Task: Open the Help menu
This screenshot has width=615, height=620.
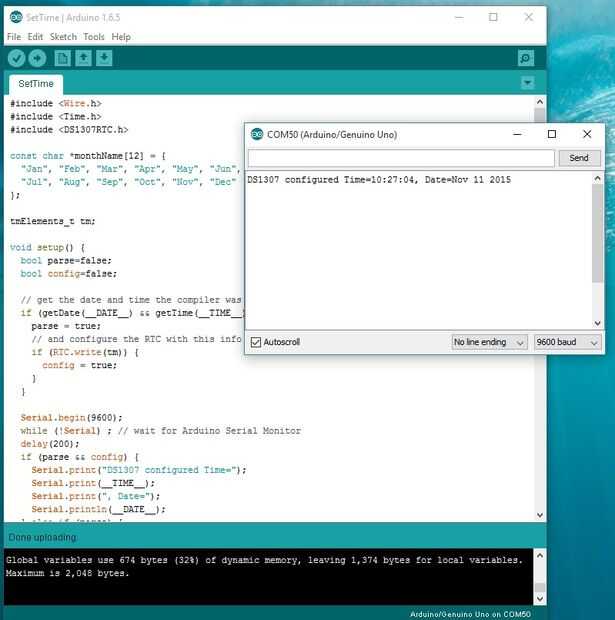Action: tap(121, 37)
